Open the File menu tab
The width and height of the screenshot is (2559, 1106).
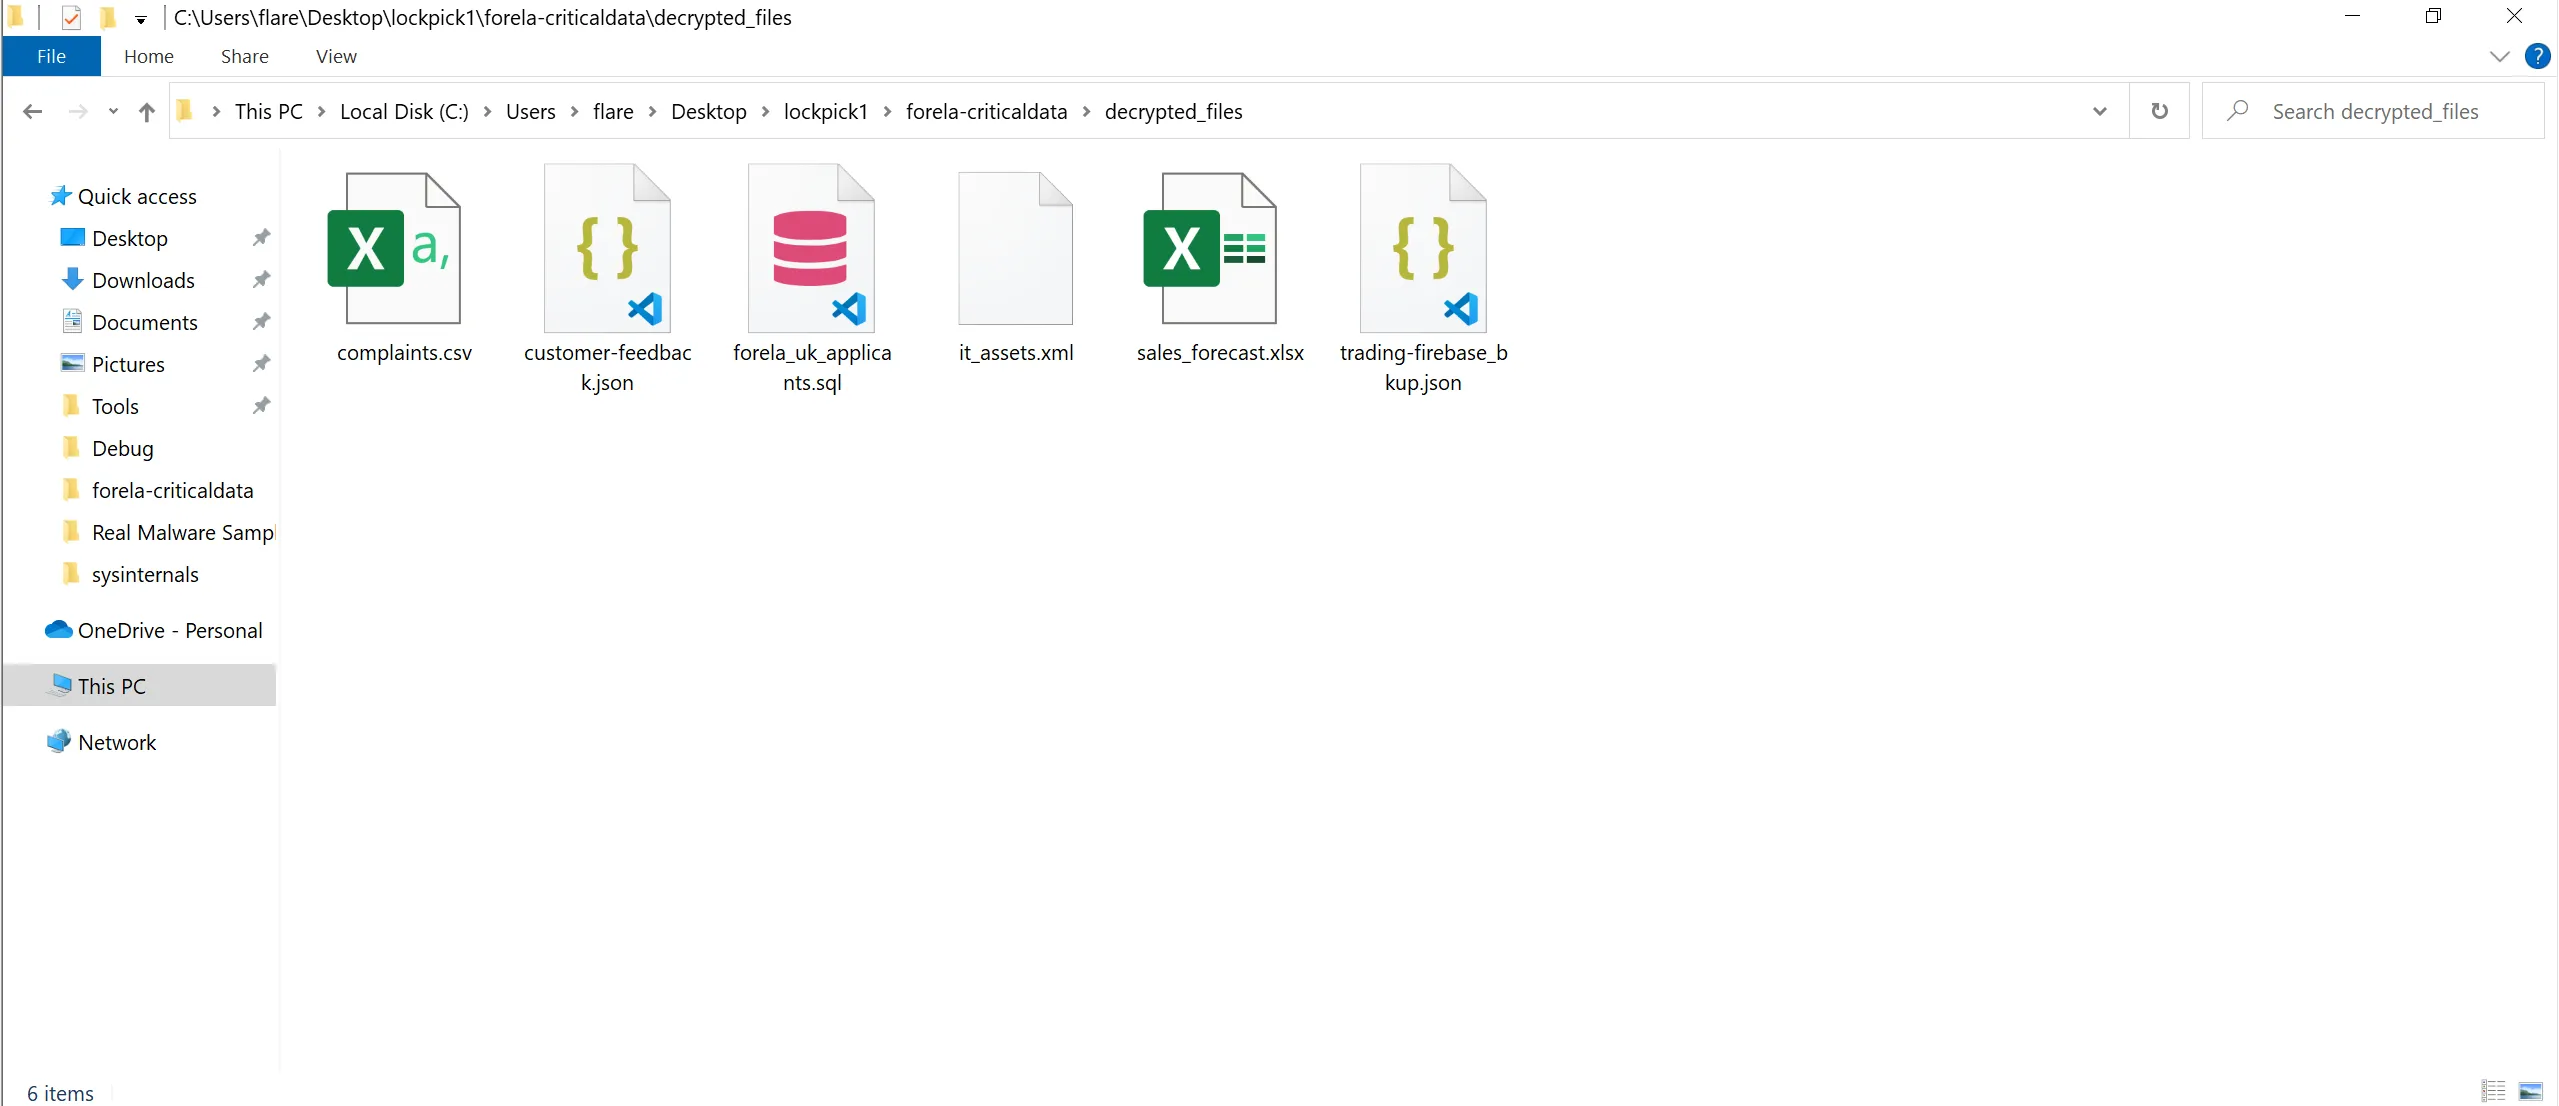click(51, 57)
